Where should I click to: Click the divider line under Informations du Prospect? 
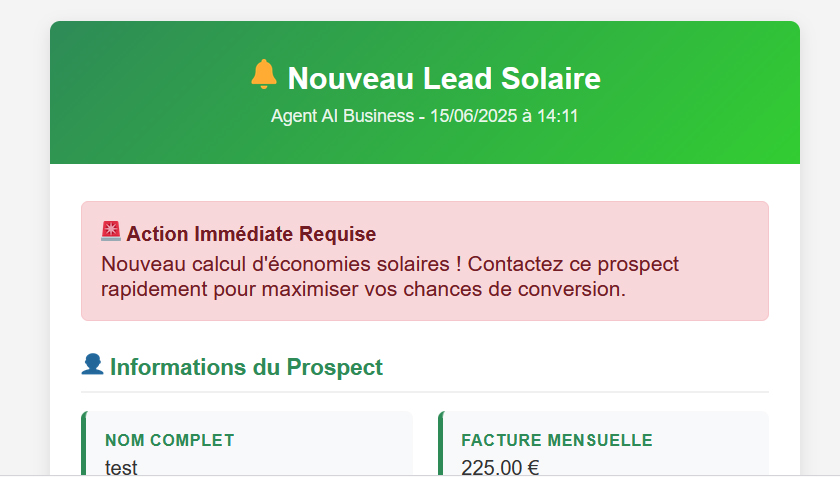point(425,392)
